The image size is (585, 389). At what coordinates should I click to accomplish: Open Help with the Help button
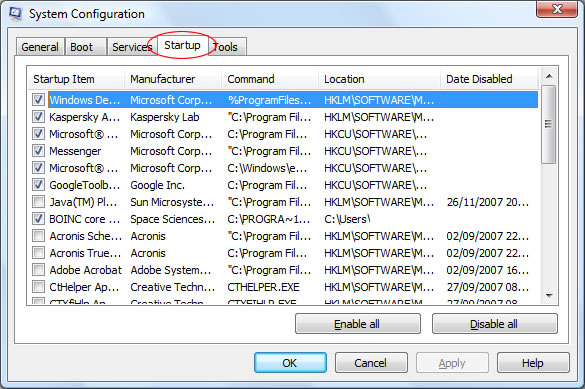point(533,363)
